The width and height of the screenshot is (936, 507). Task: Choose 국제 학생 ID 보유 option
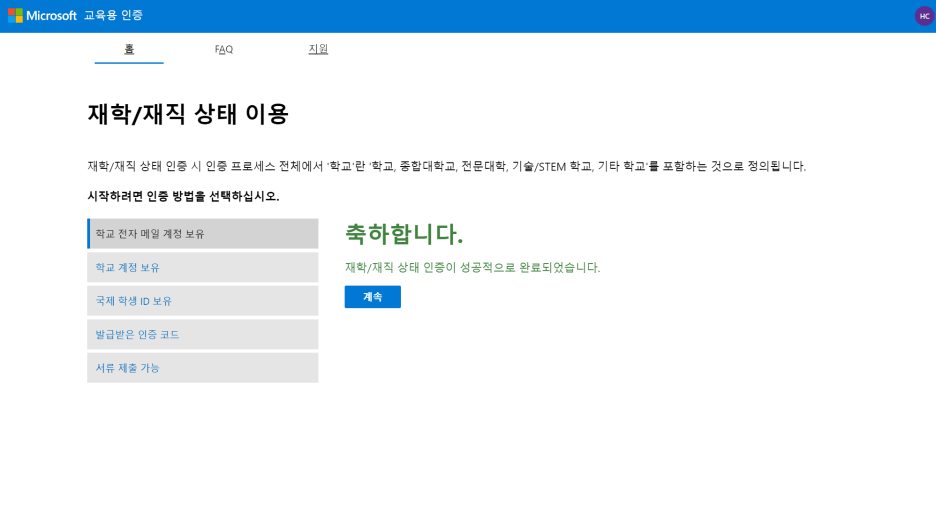203,300
